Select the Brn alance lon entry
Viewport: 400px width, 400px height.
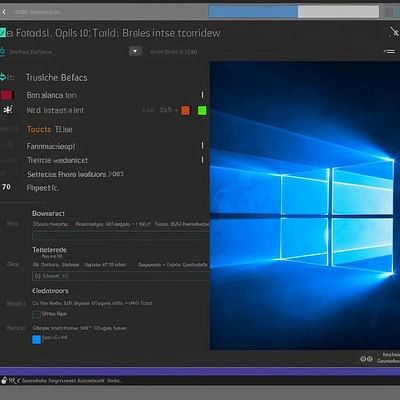52,95
